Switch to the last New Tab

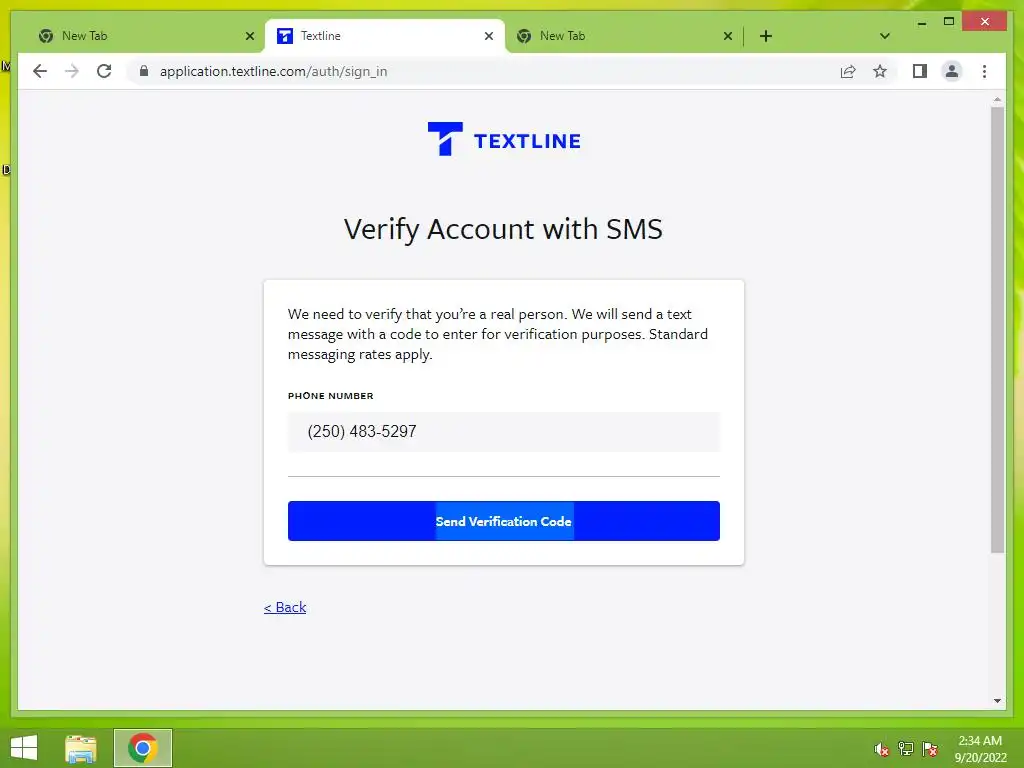coord(624,36)
